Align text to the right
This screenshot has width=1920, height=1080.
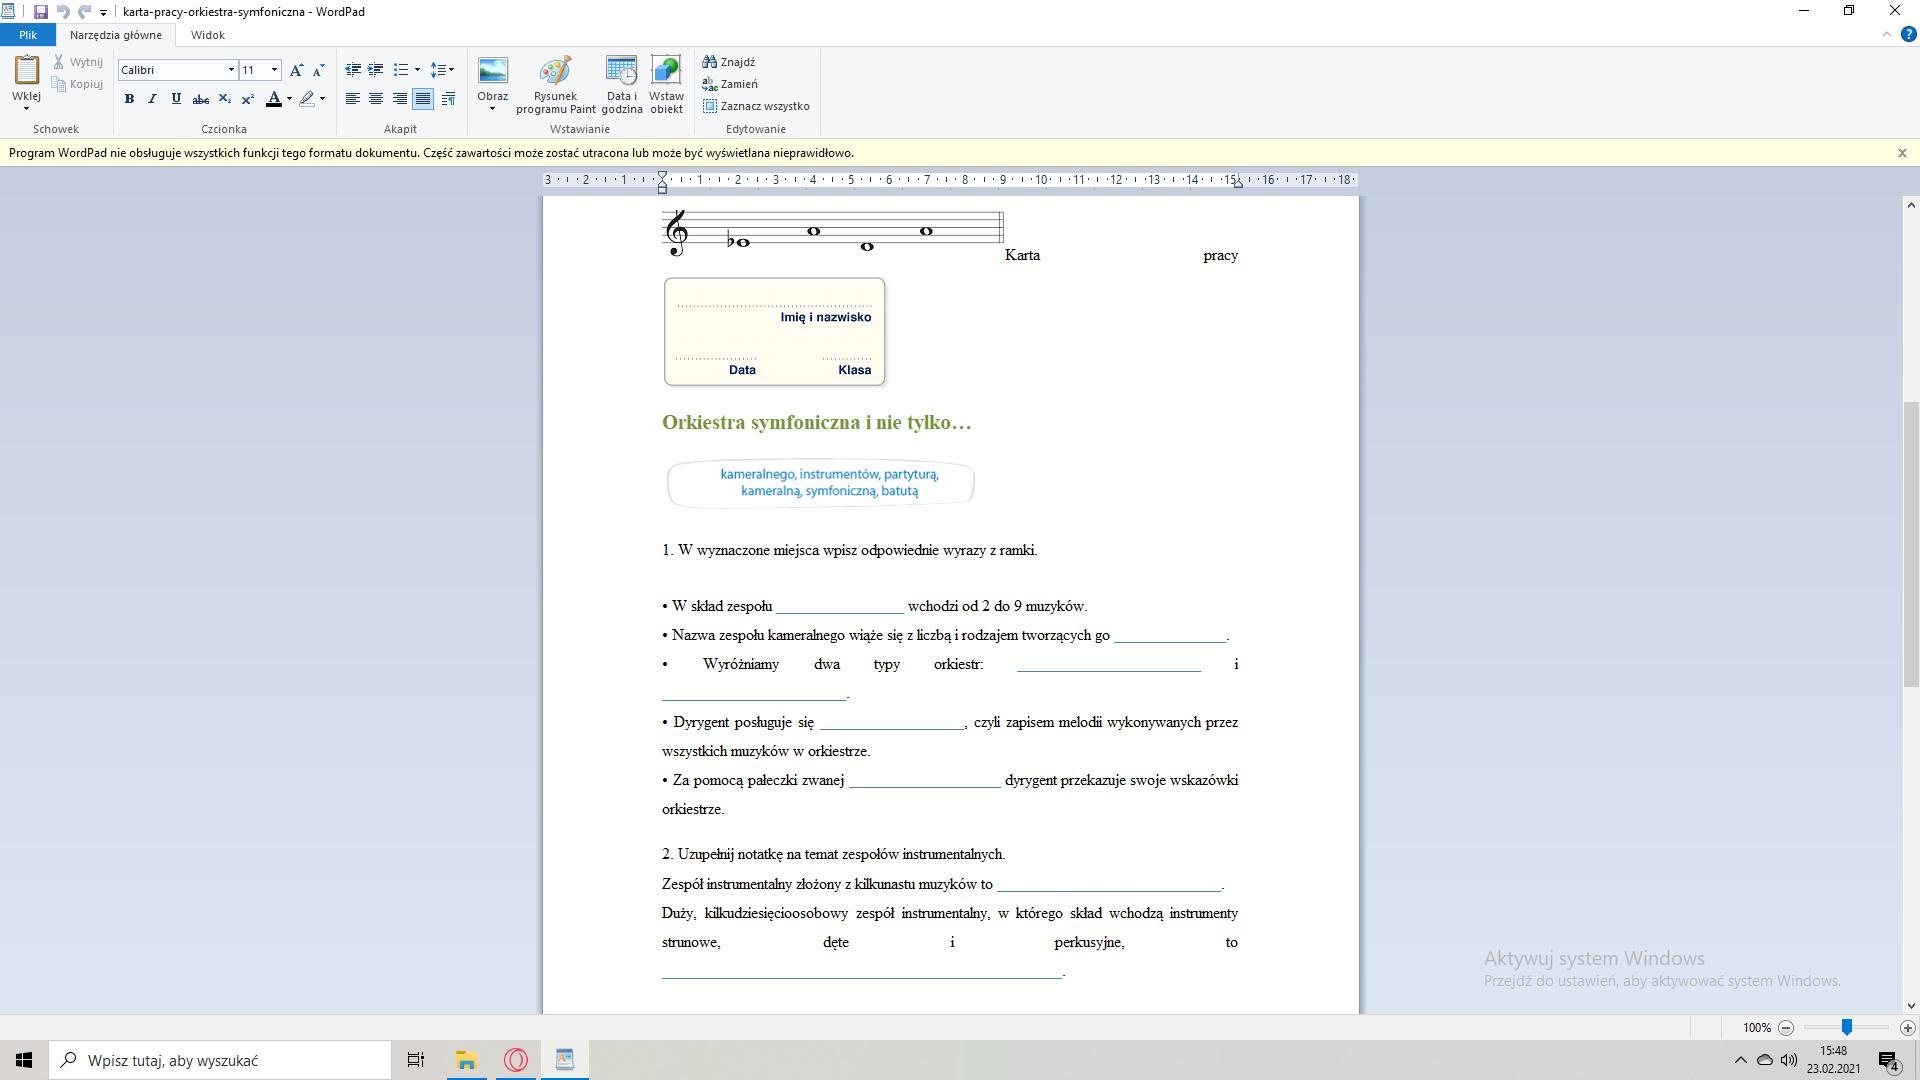pyautogui.click(x=399, y=99)
